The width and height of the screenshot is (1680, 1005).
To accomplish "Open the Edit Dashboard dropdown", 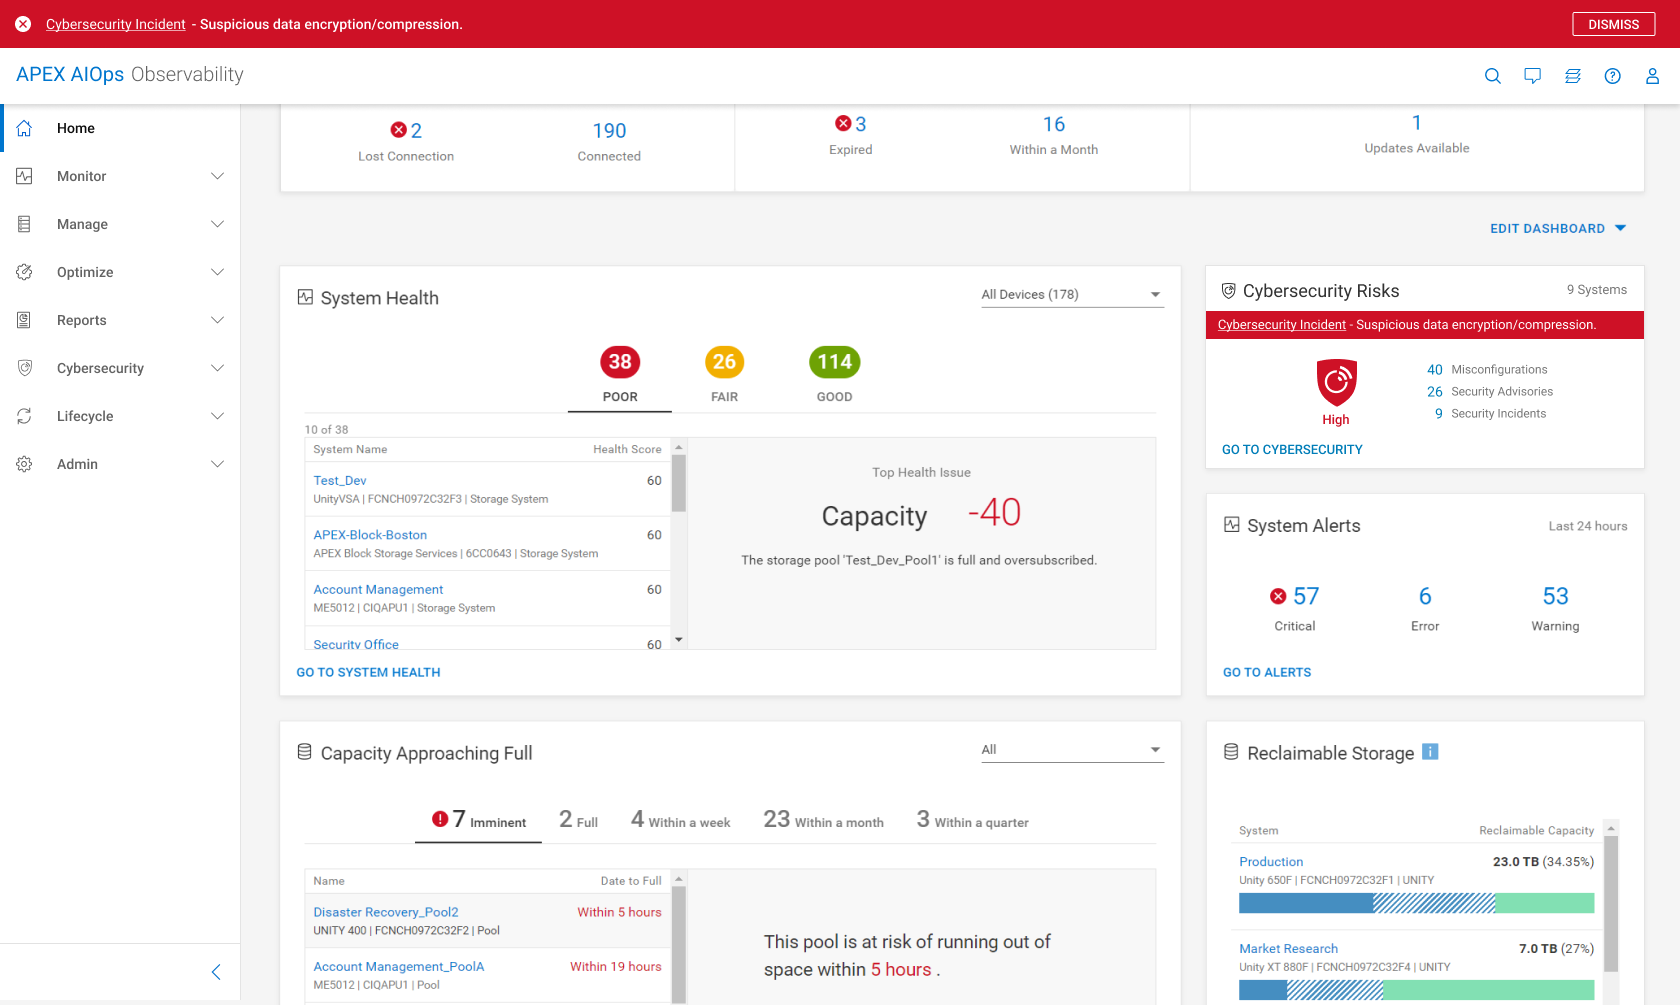I will 1558,229.
